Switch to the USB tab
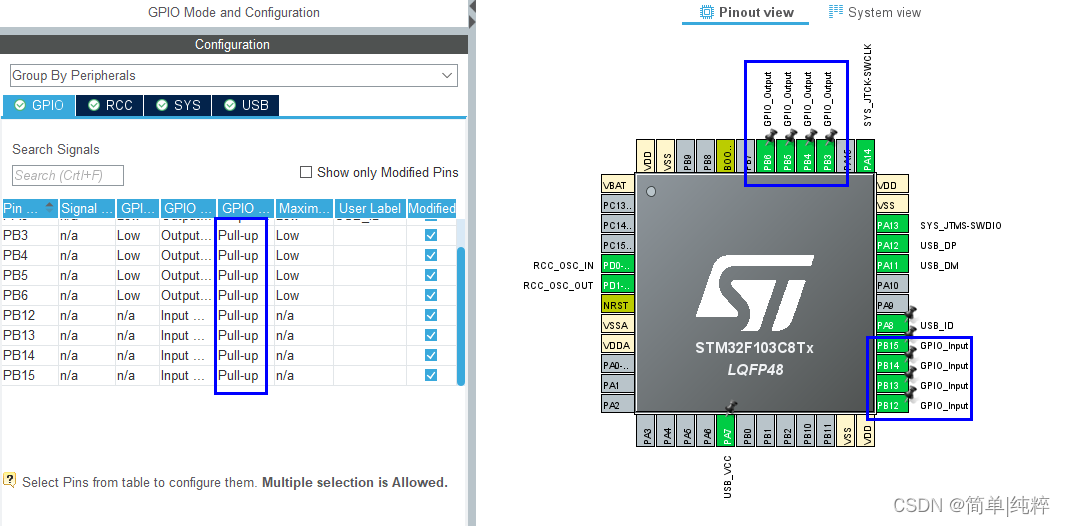1065x526 pixels. [245, 105]
